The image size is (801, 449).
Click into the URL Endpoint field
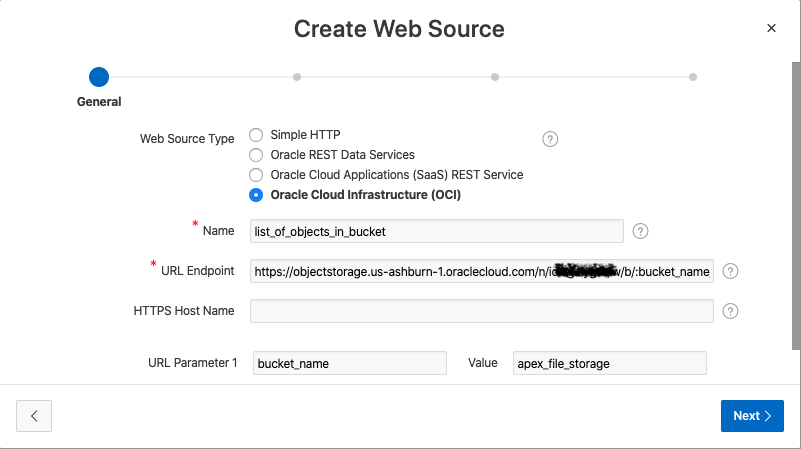tap(481, 271)
